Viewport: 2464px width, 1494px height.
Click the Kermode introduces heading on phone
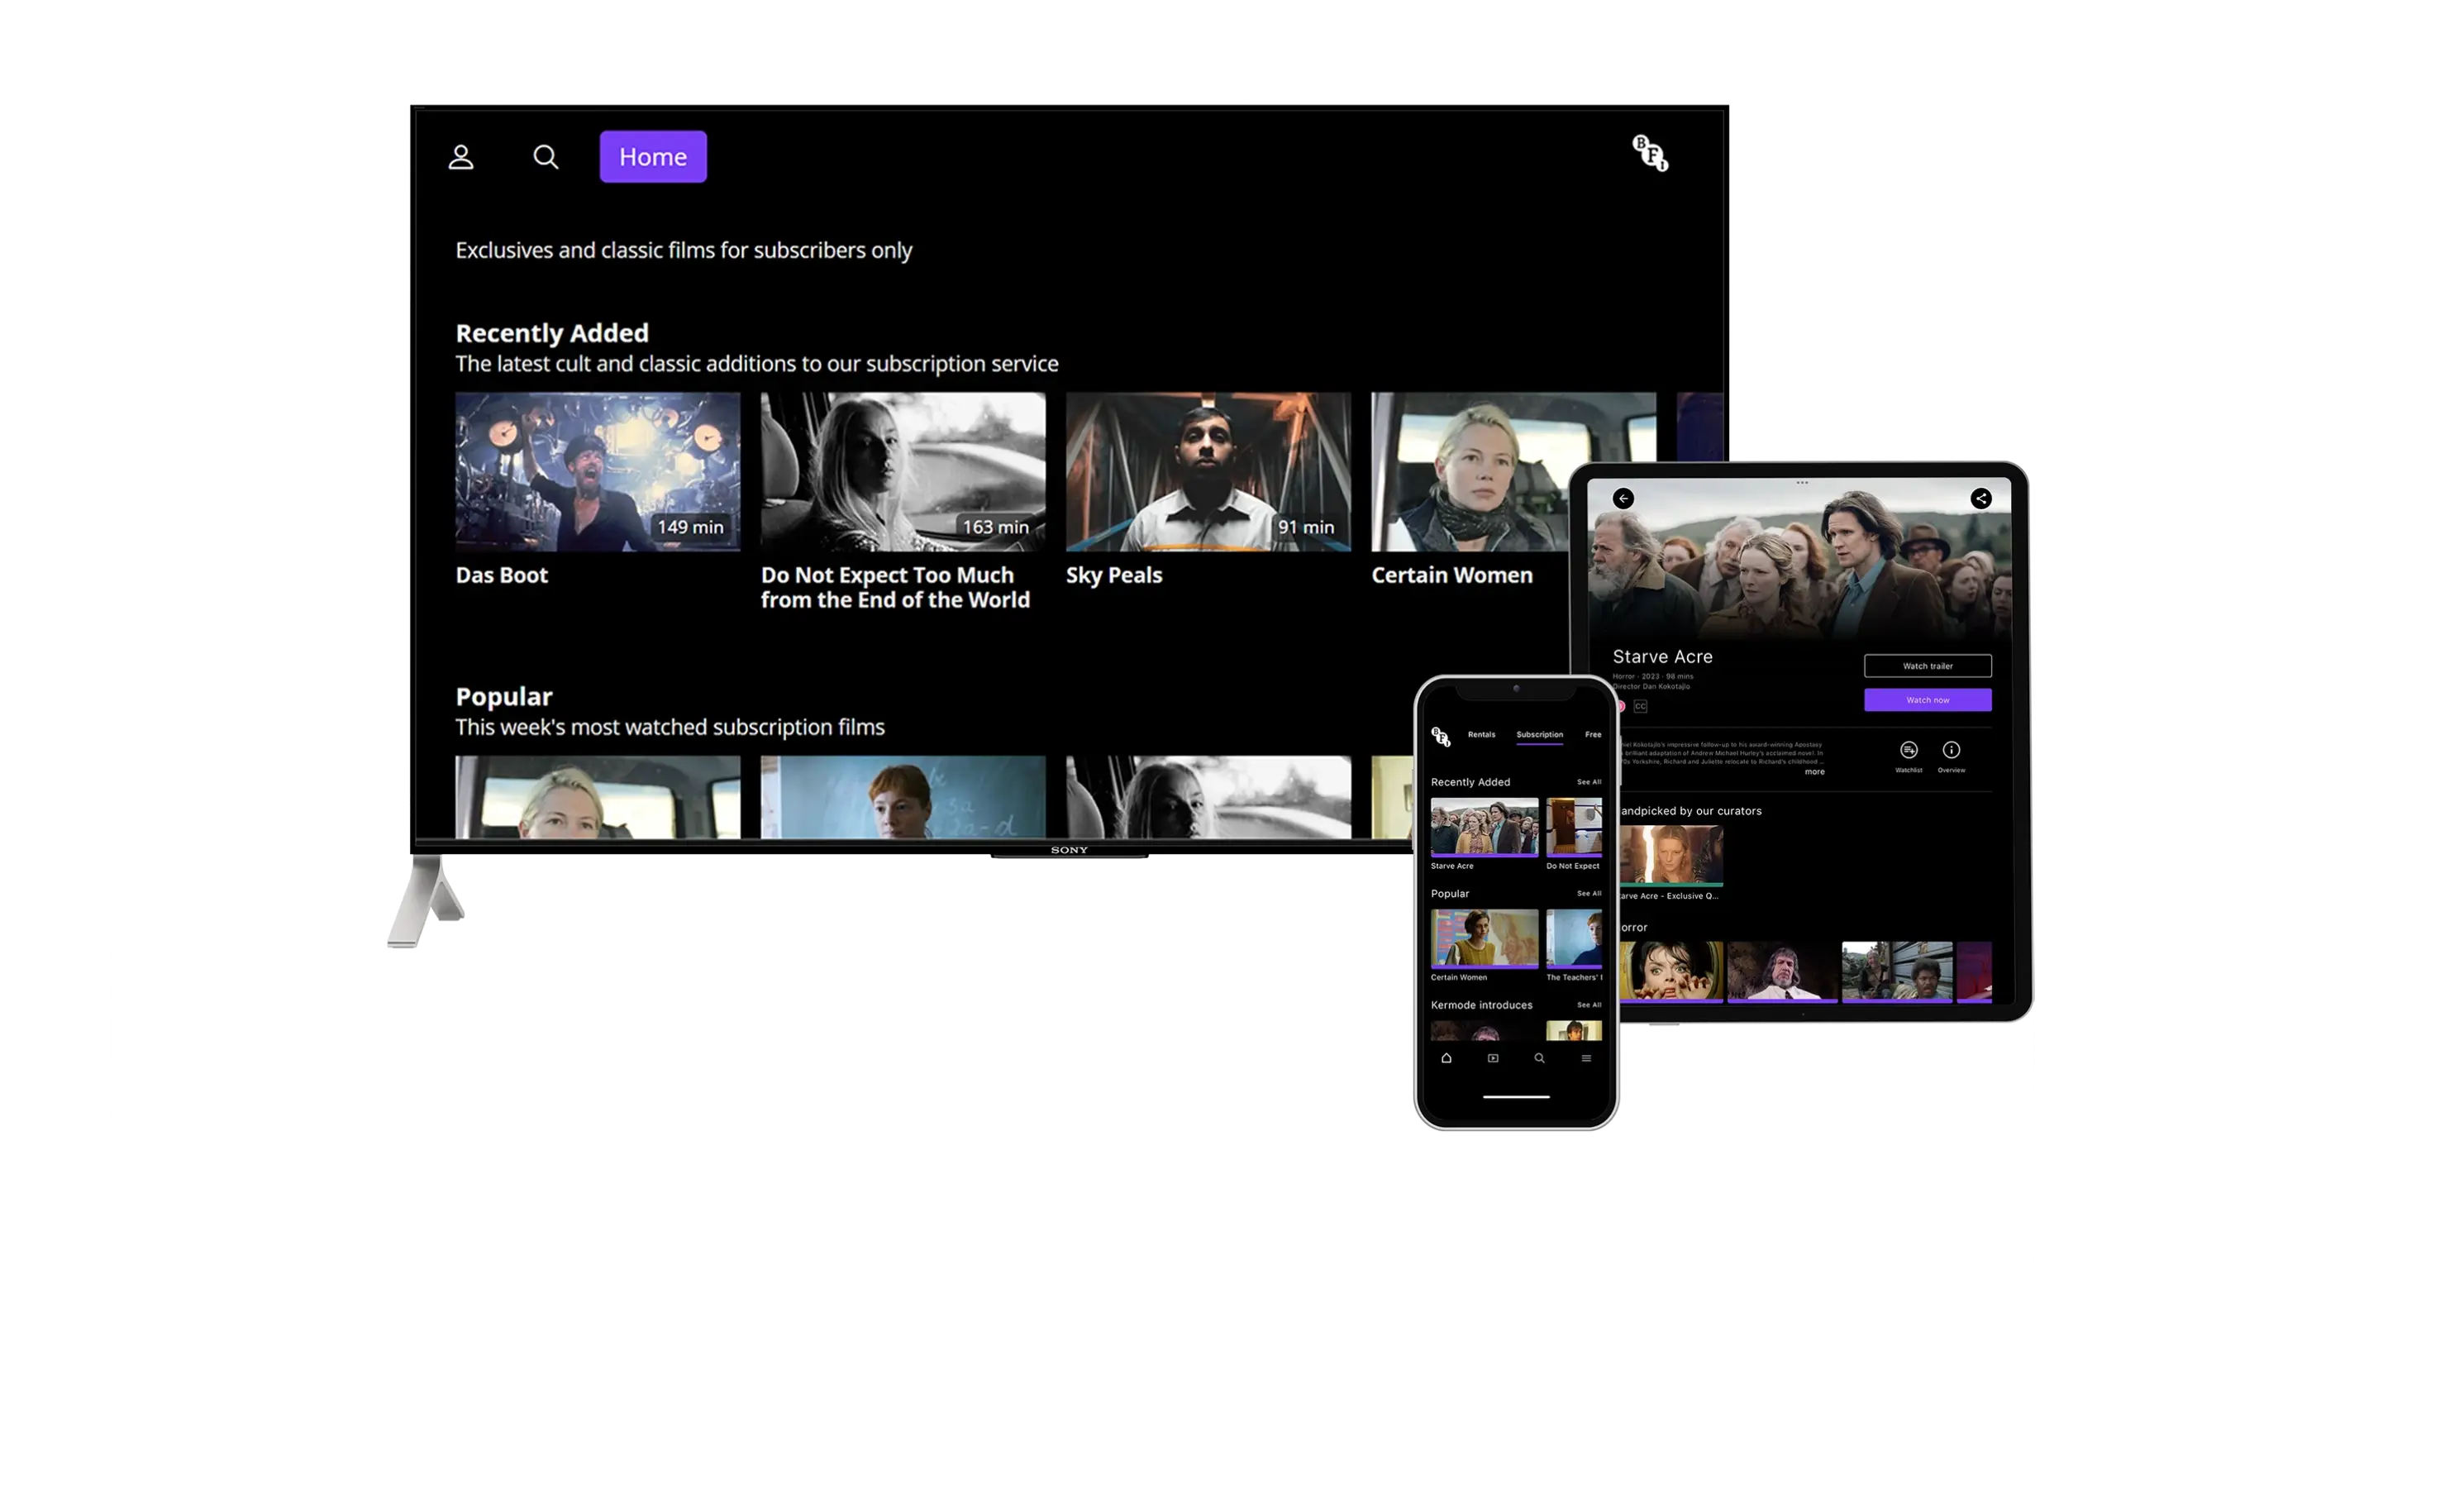coord(1481,1006)
